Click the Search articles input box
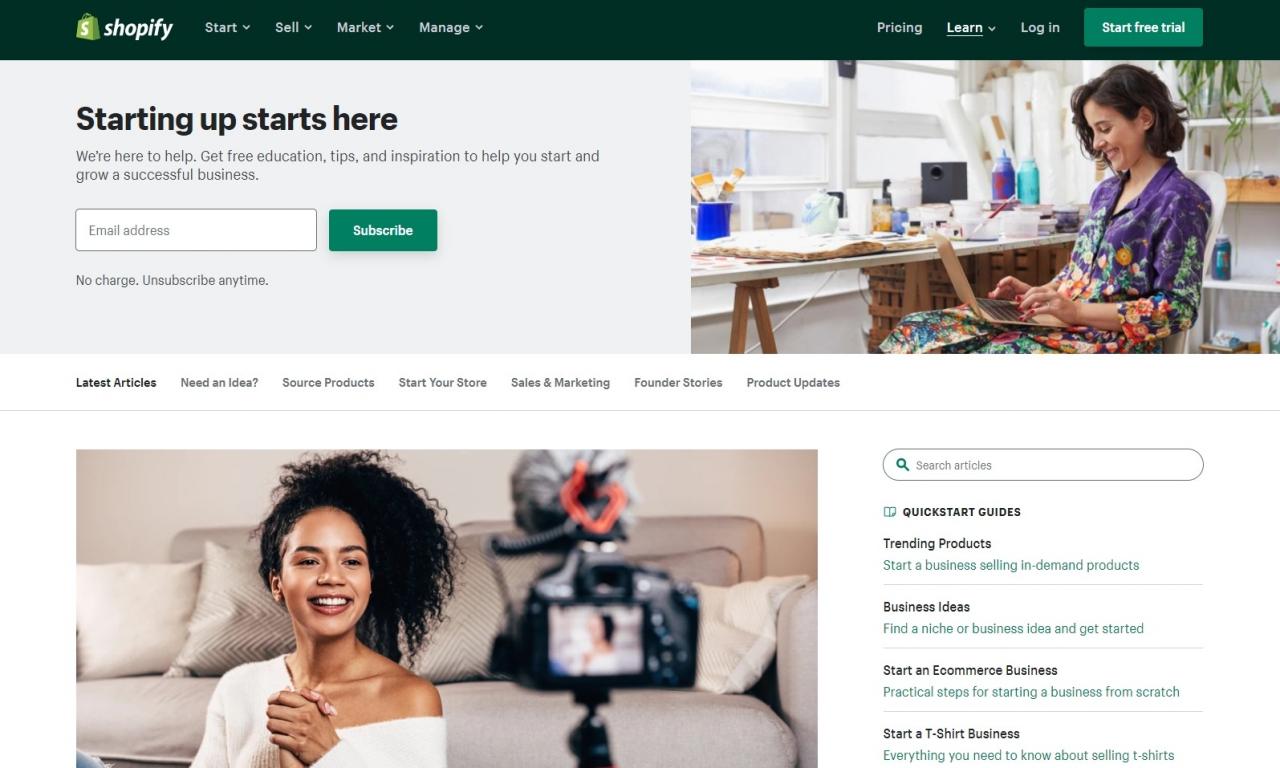 (x=1043, y=465)
